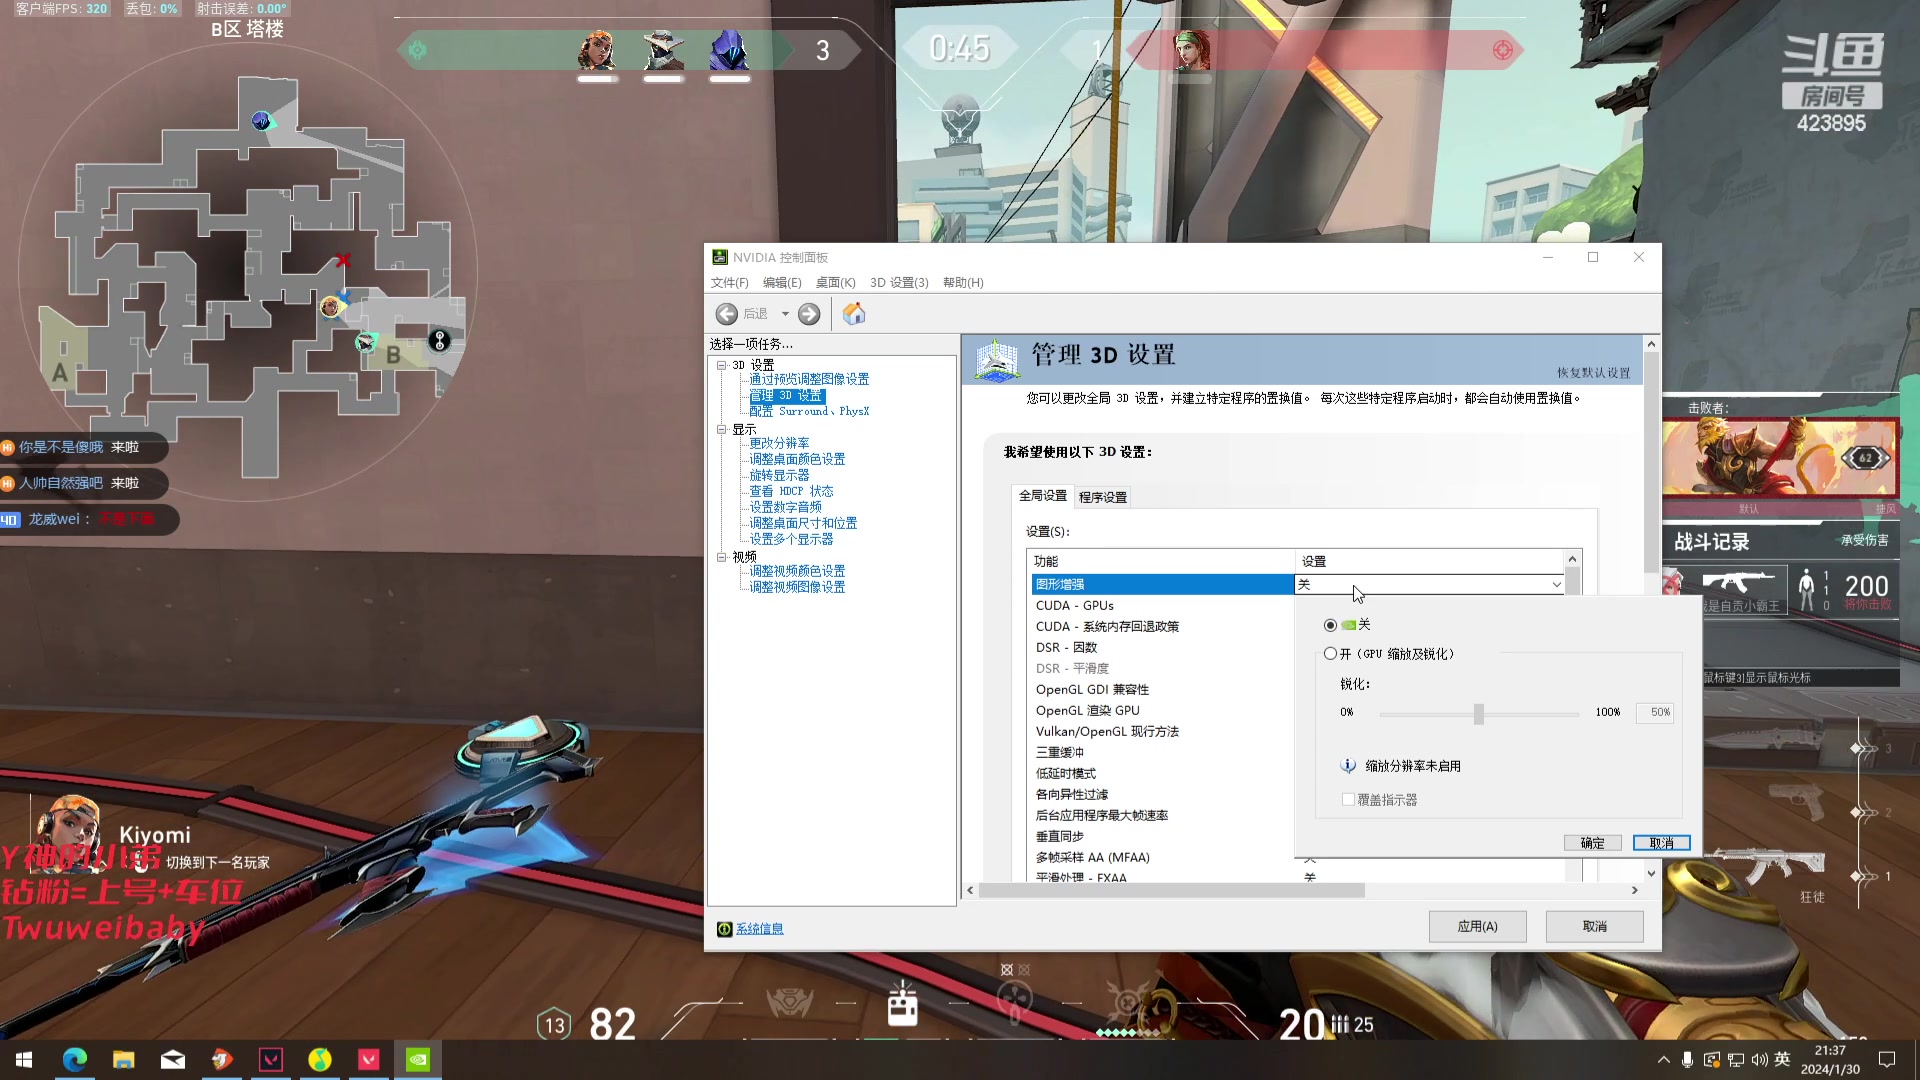Select the CUDA - 系统内存回退政策 row

(x=1162, y=627)
